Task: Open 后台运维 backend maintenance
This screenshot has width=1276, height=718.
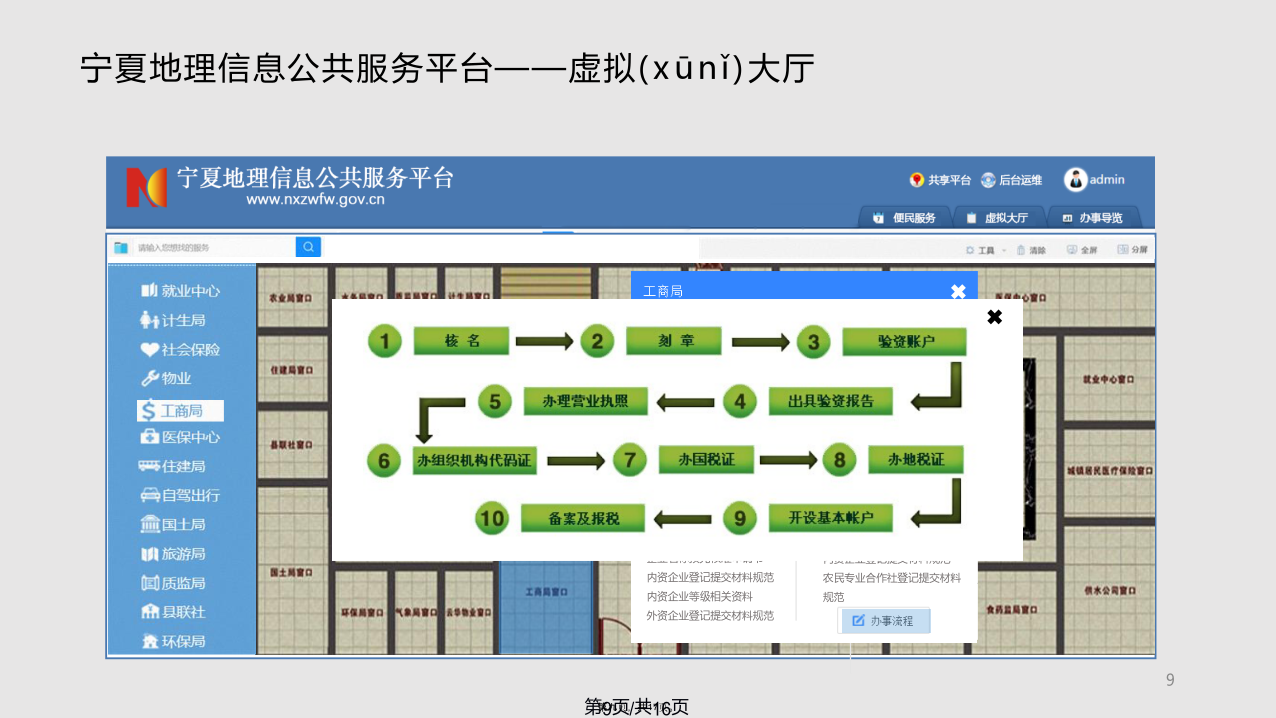Action: click(x=1011, y=180)
